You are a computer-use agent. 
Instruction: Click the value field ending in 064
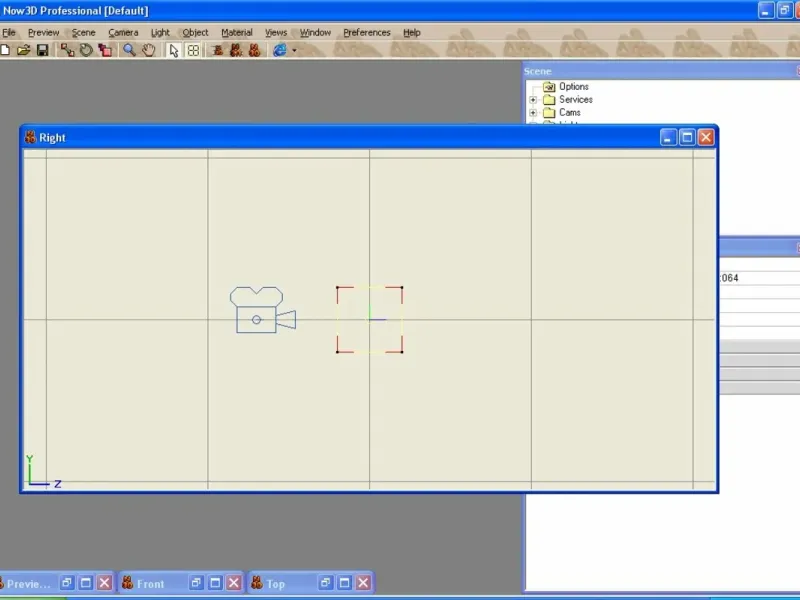760,278
